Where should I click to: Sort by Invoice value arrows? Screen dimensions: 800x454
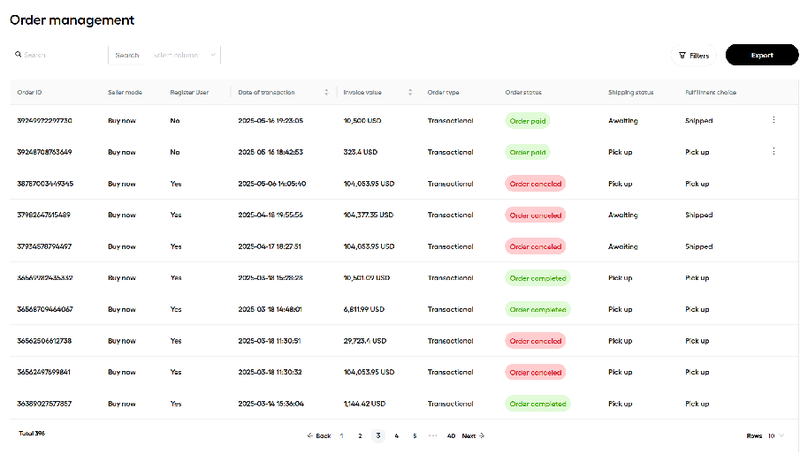coord(410,92)
